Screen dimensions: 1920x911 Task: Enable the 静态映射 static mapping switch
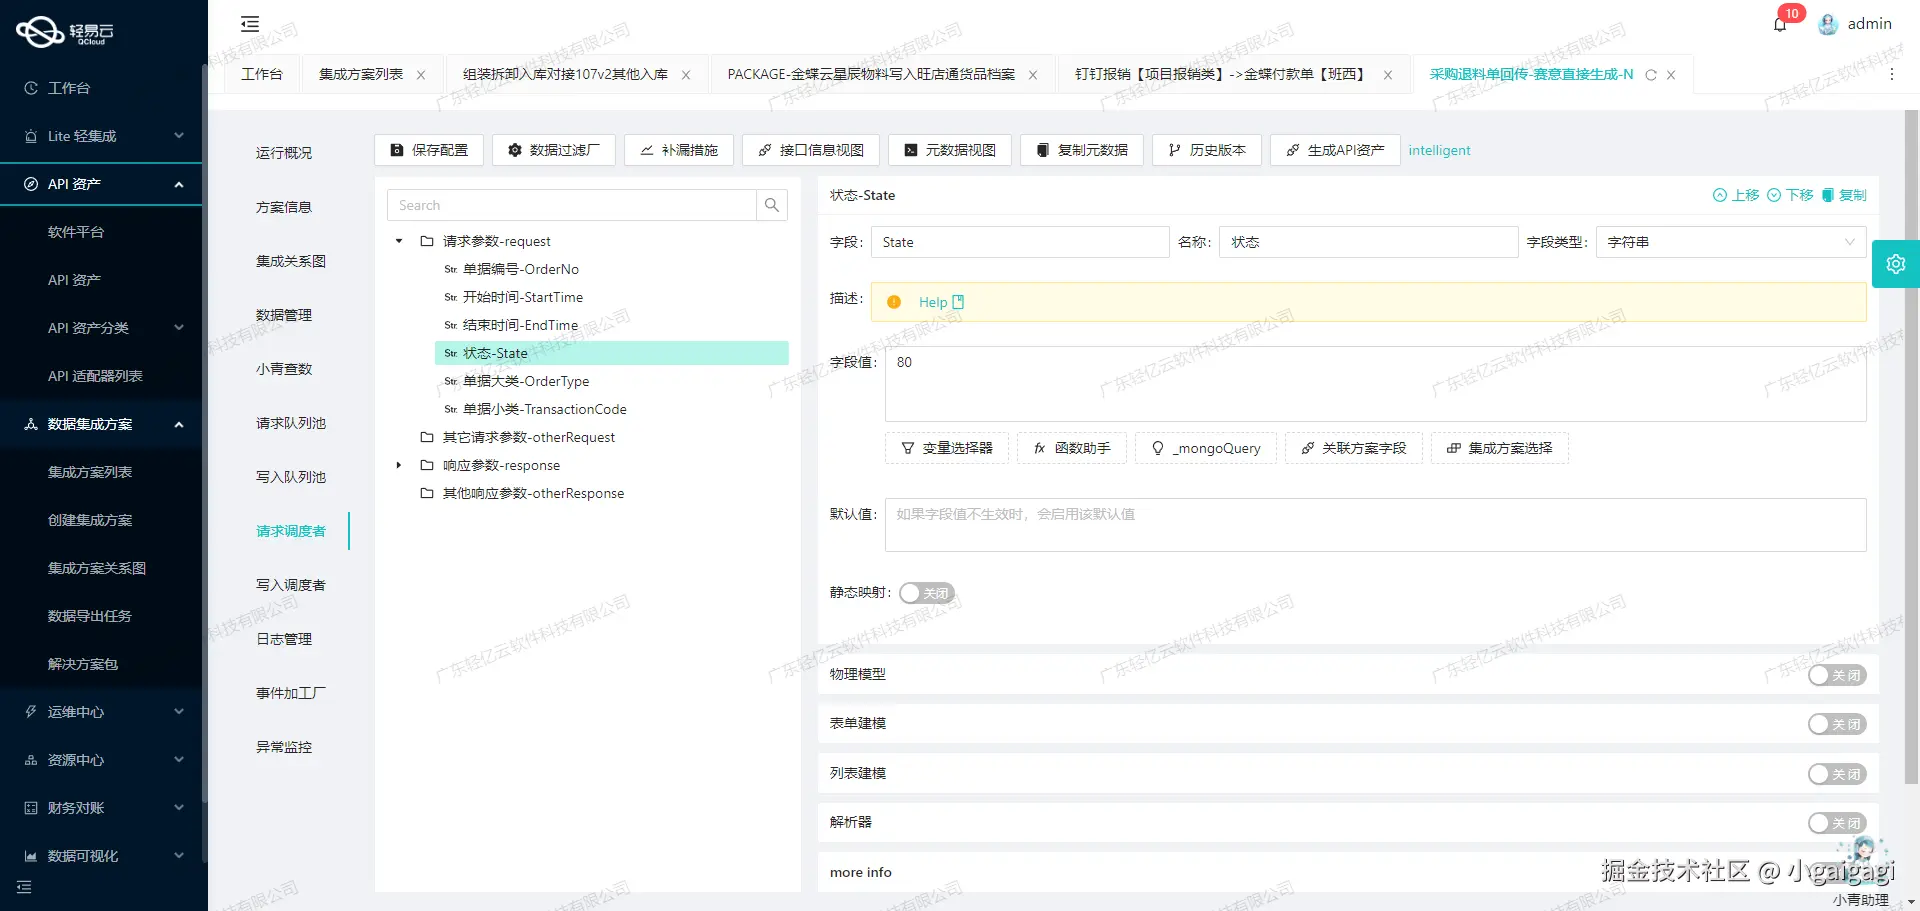click(926, 592)
